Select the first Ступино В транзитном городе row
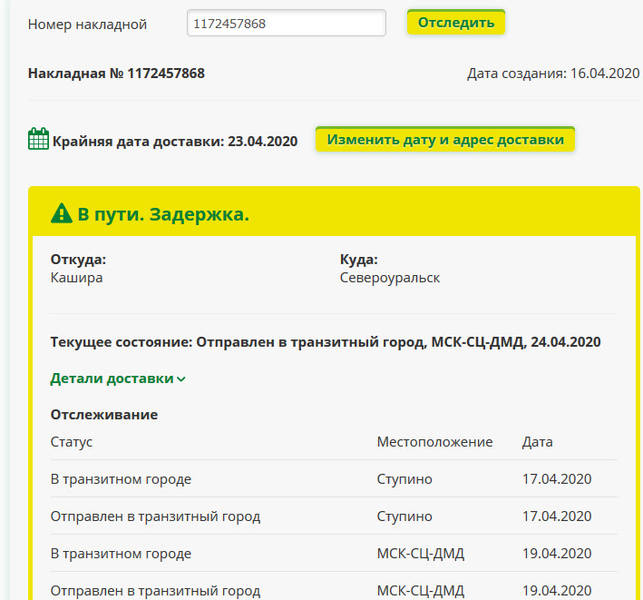 [333, 479]
